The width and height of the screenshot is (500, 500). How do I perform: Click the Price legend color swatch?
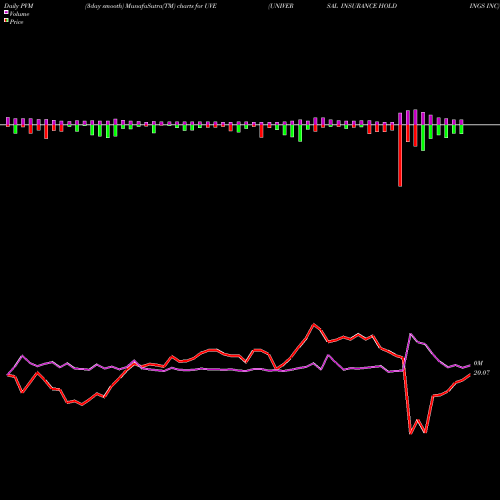click(x=6, y=21)
